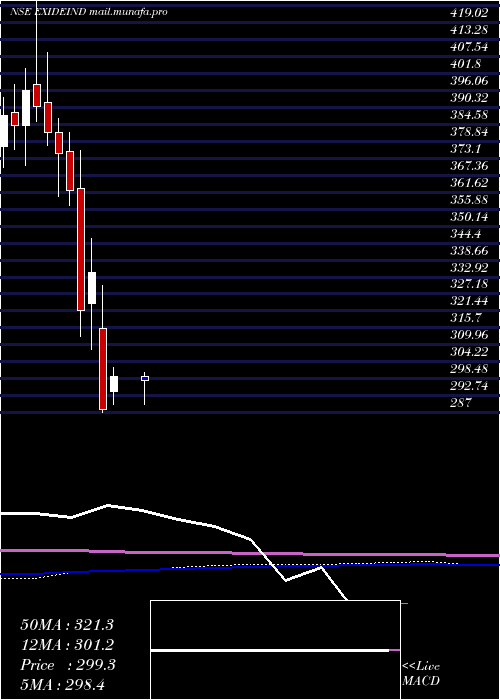
Task: Click the <<Live MACD label
Action: (421, 674)
